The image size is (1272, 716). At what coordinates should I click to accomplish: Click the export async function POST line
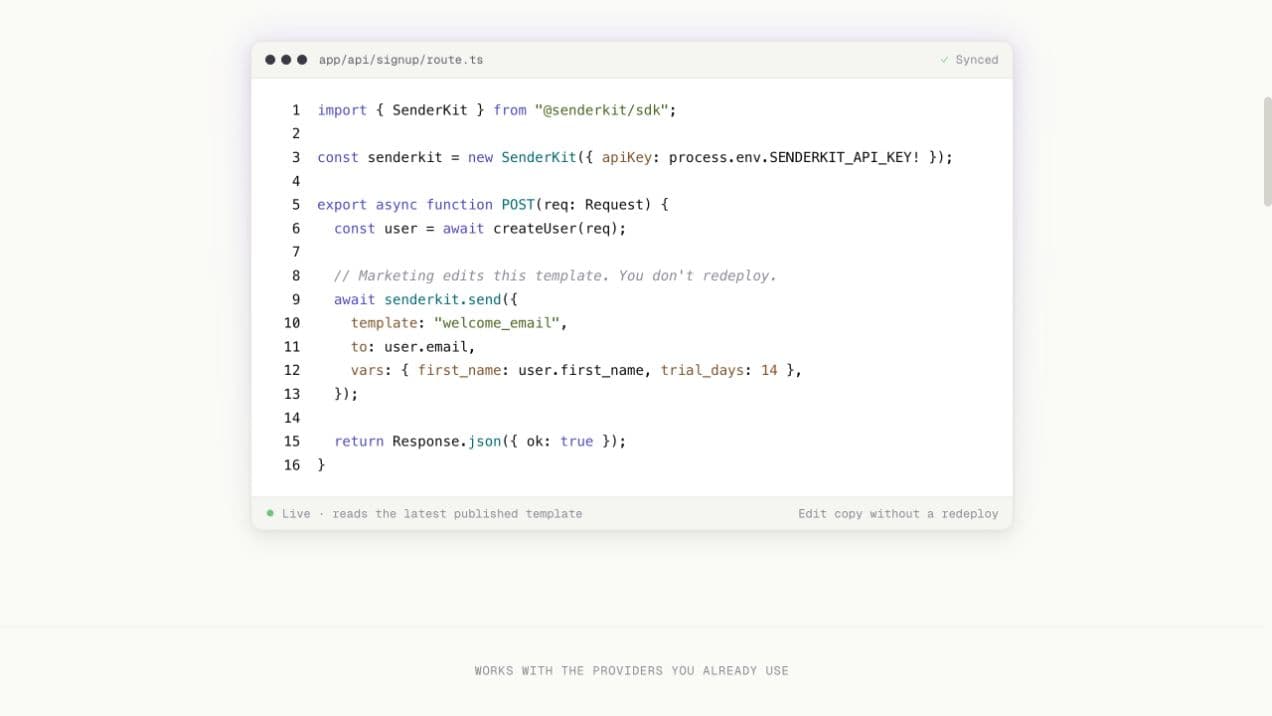coord(493,204)
